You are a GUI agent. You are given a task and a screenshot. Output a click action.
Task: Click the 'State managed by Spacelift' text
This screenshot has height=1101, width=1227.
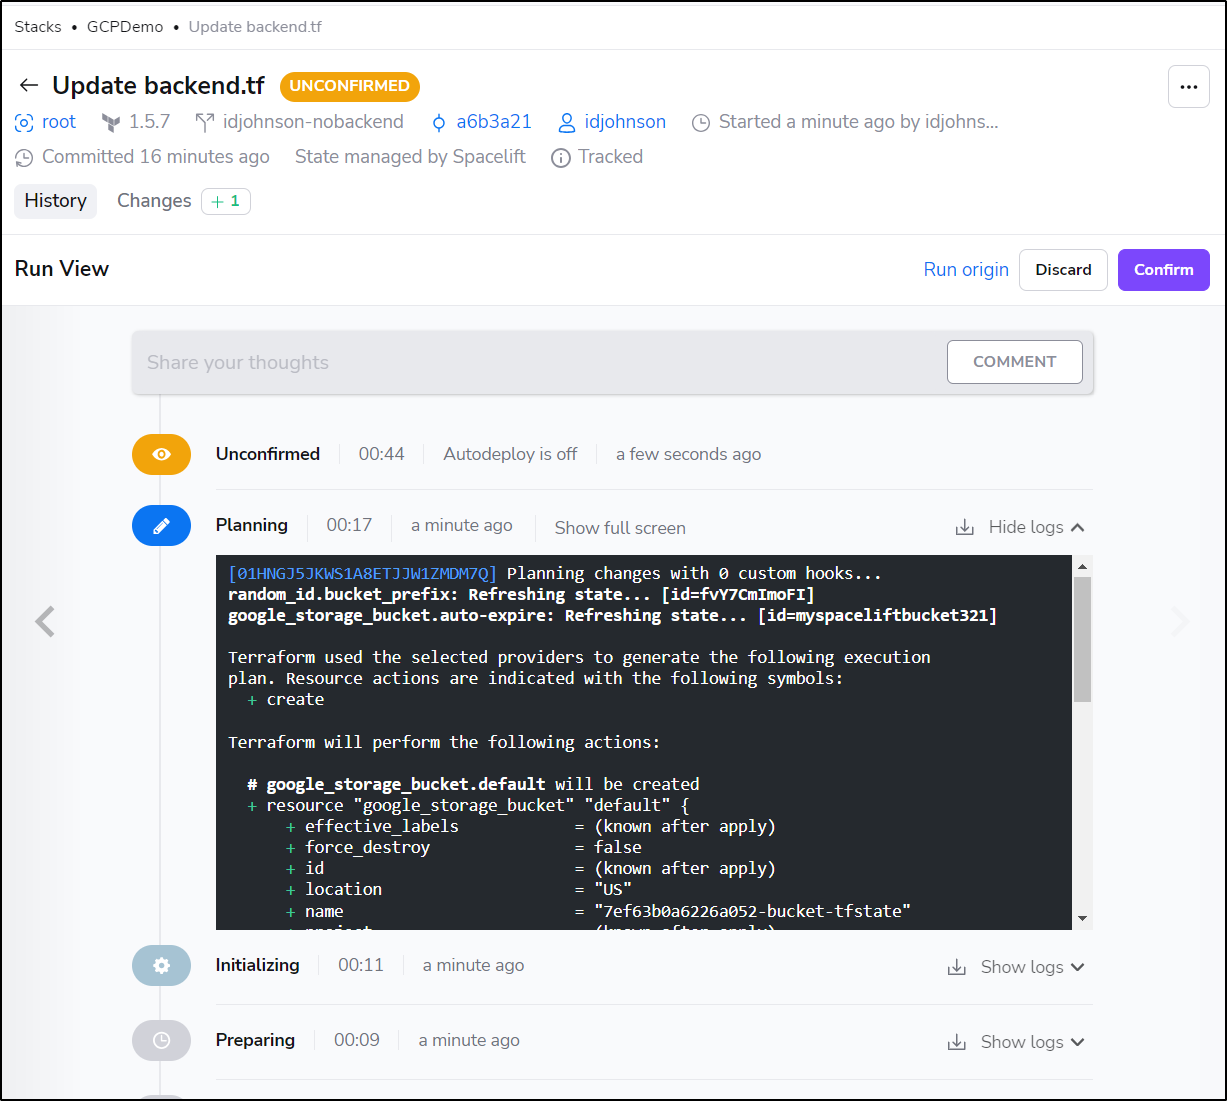(x=410, y=157)
